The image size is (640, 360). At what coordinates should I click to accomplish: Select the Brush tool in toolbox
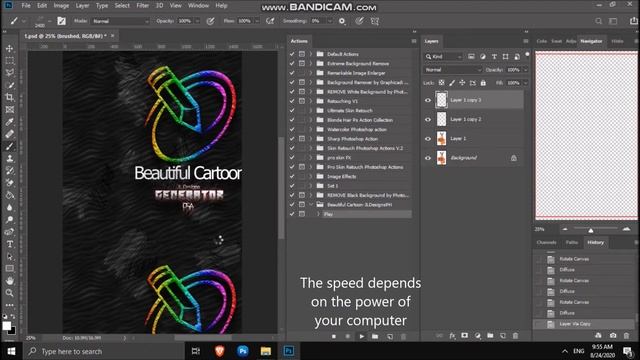tap(9, 147)
